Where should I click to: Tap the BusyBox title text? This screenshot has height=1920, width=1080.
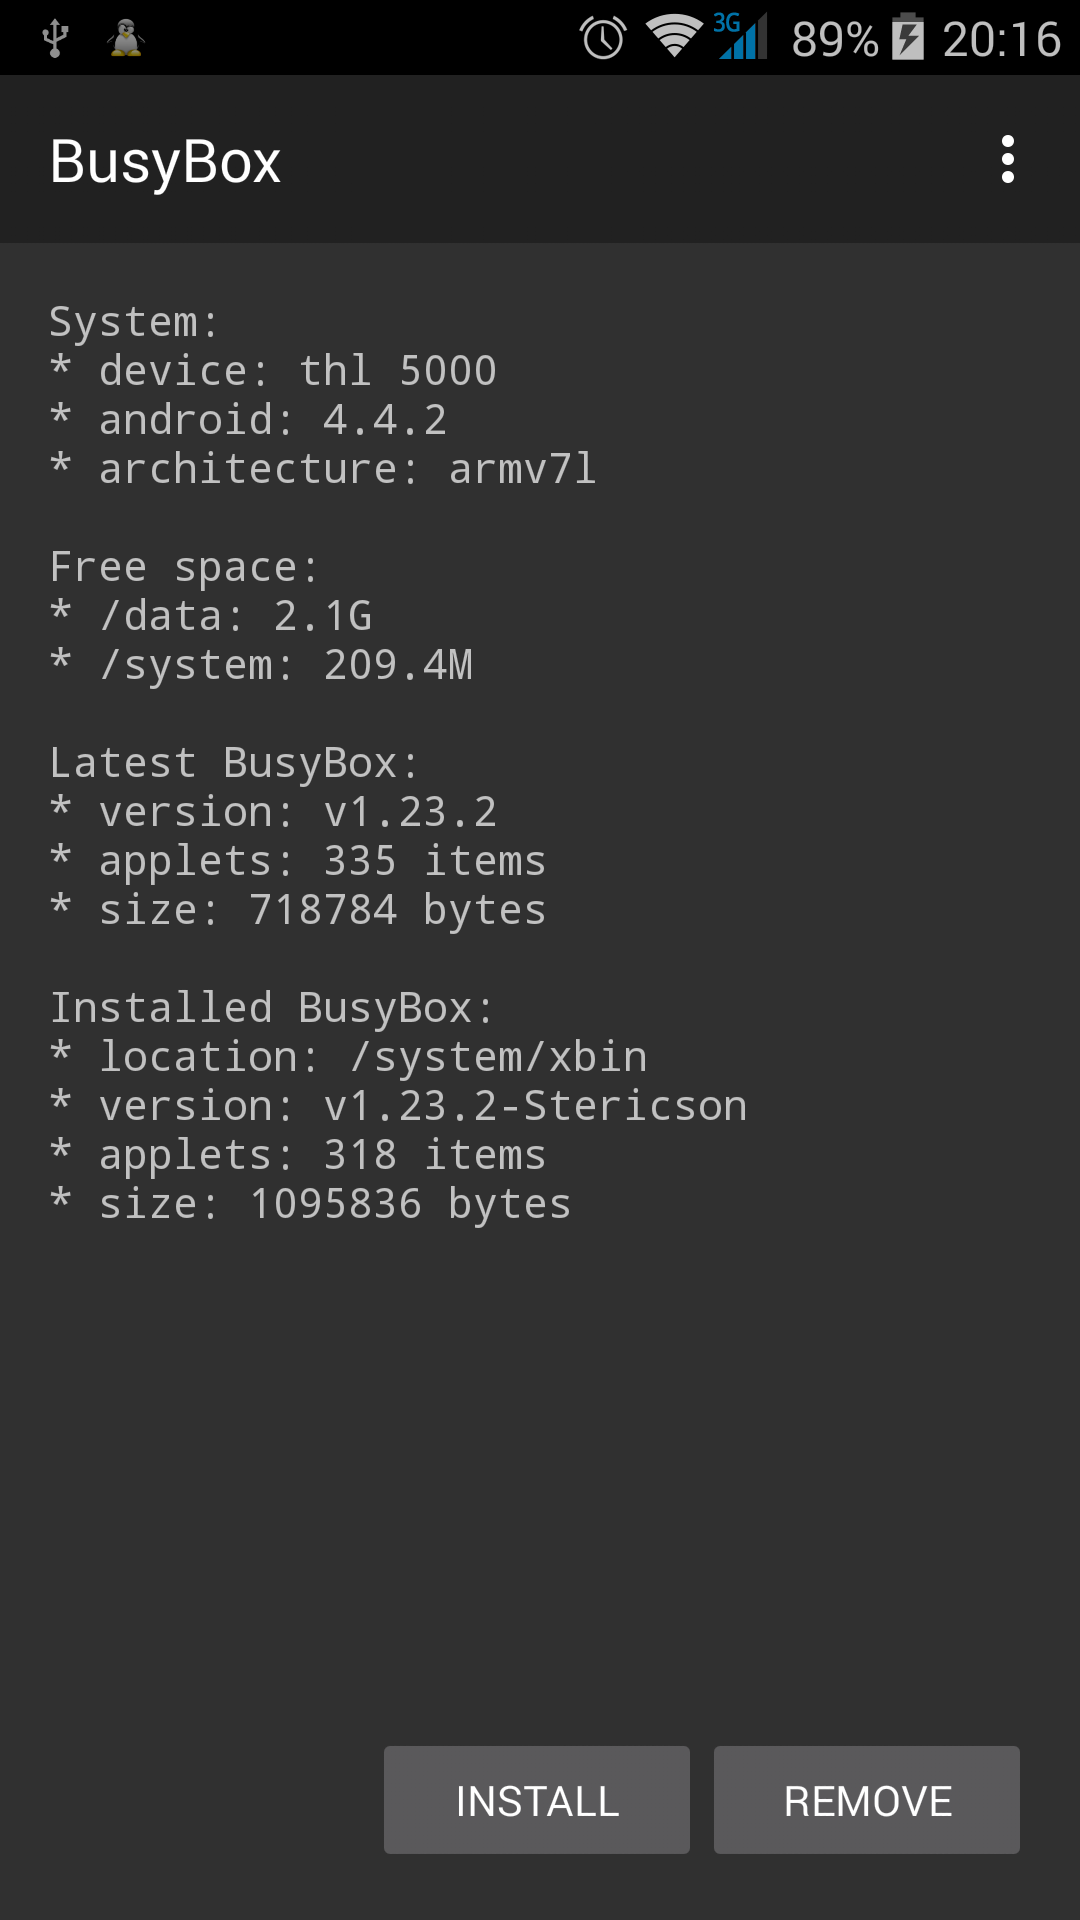click(x=165, y=160)
